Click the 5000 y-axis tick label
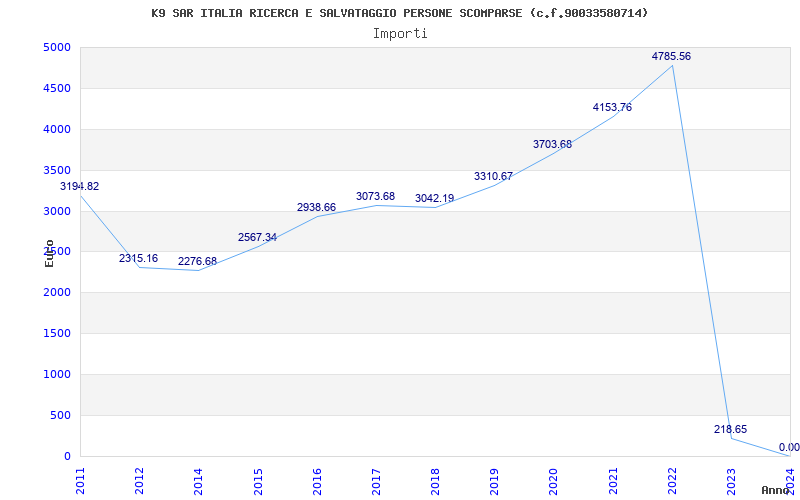Viewport: 800px width, 500px height. tap(57, 47)
